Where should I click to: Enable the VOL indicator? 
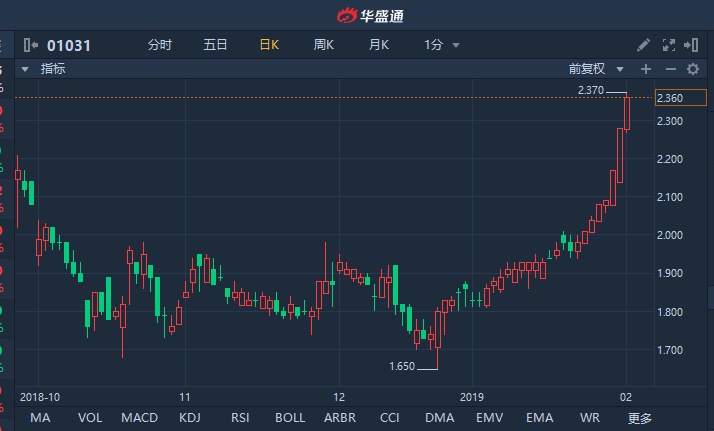[x=90, y=418]
